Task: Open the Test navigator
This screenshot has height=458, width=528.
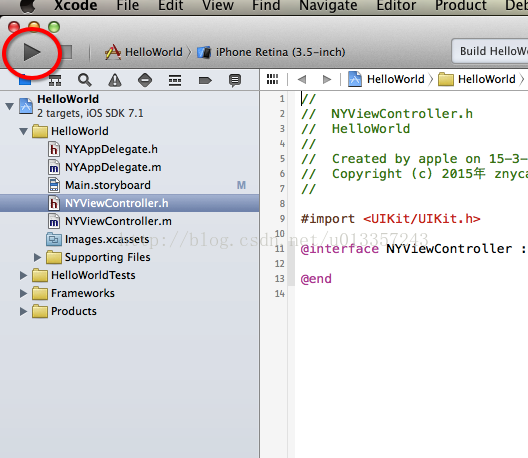Action: (x=145, y=80)
